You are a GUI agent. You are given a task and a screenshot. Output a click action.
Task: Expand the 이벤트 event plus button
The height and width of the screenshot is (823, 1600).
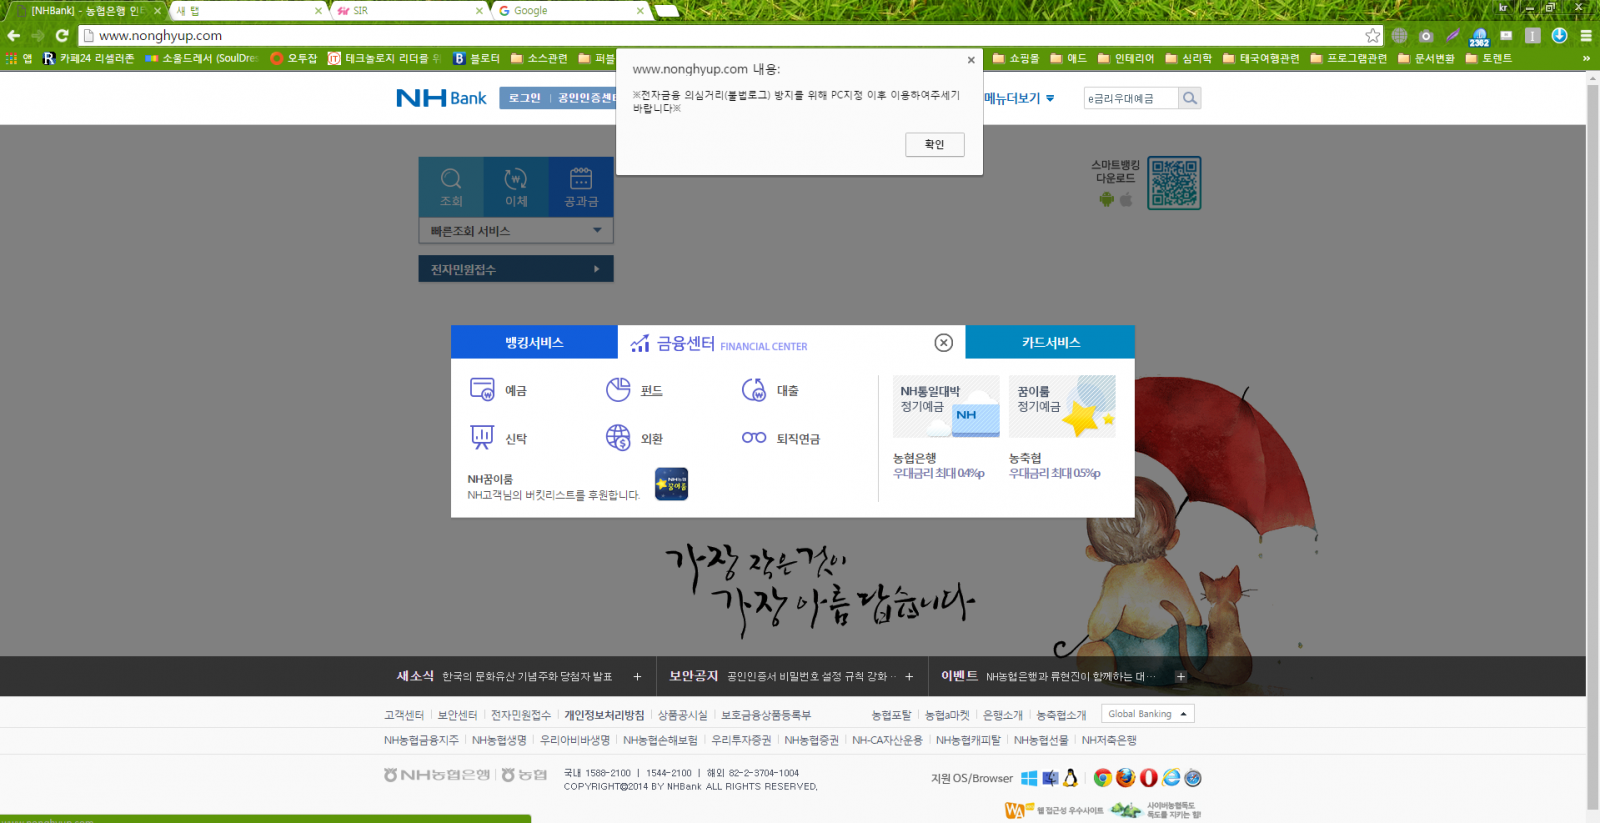pyautogui.click(x=1180, y=677)
